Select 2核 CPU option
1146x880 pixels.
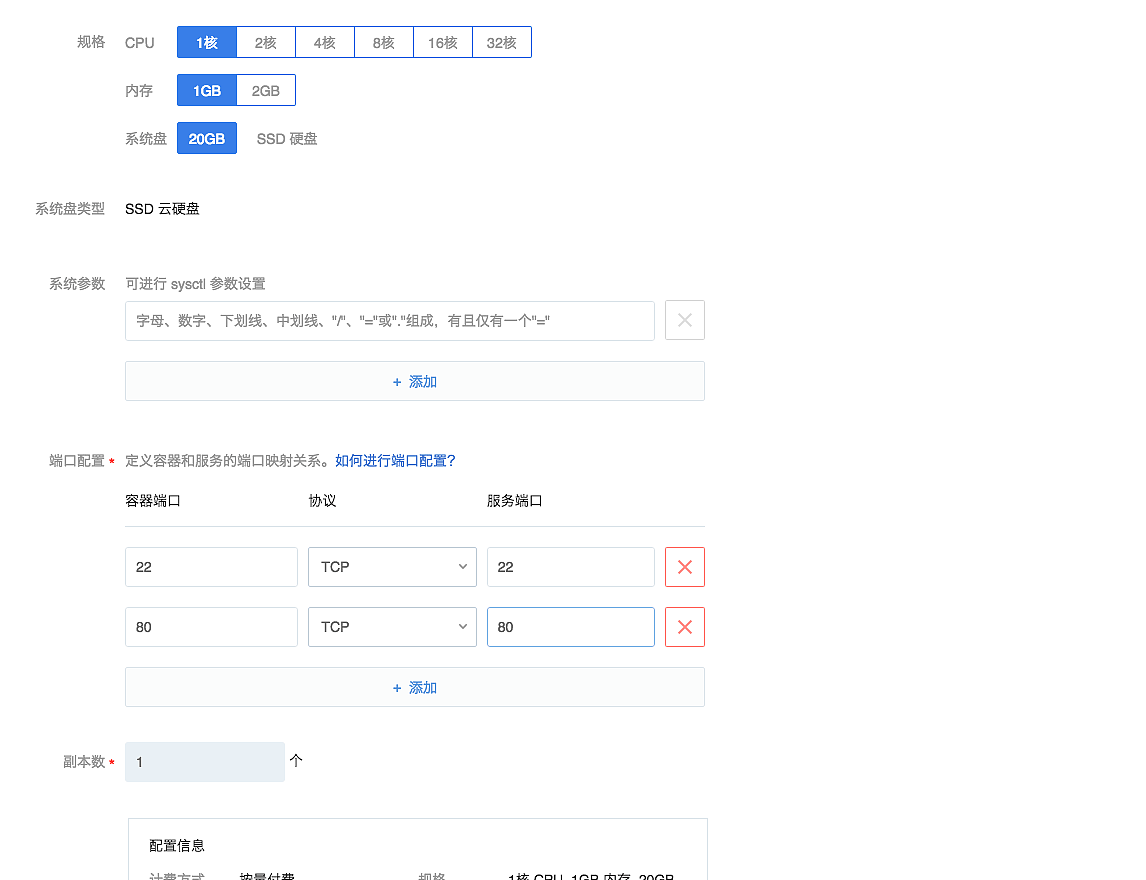(x=265, y=42)
